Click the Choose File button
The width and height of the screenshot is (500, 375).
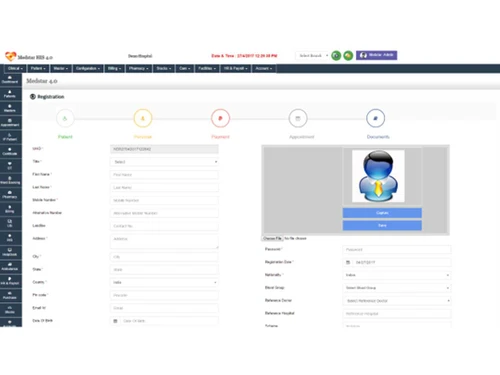(272, 238)
